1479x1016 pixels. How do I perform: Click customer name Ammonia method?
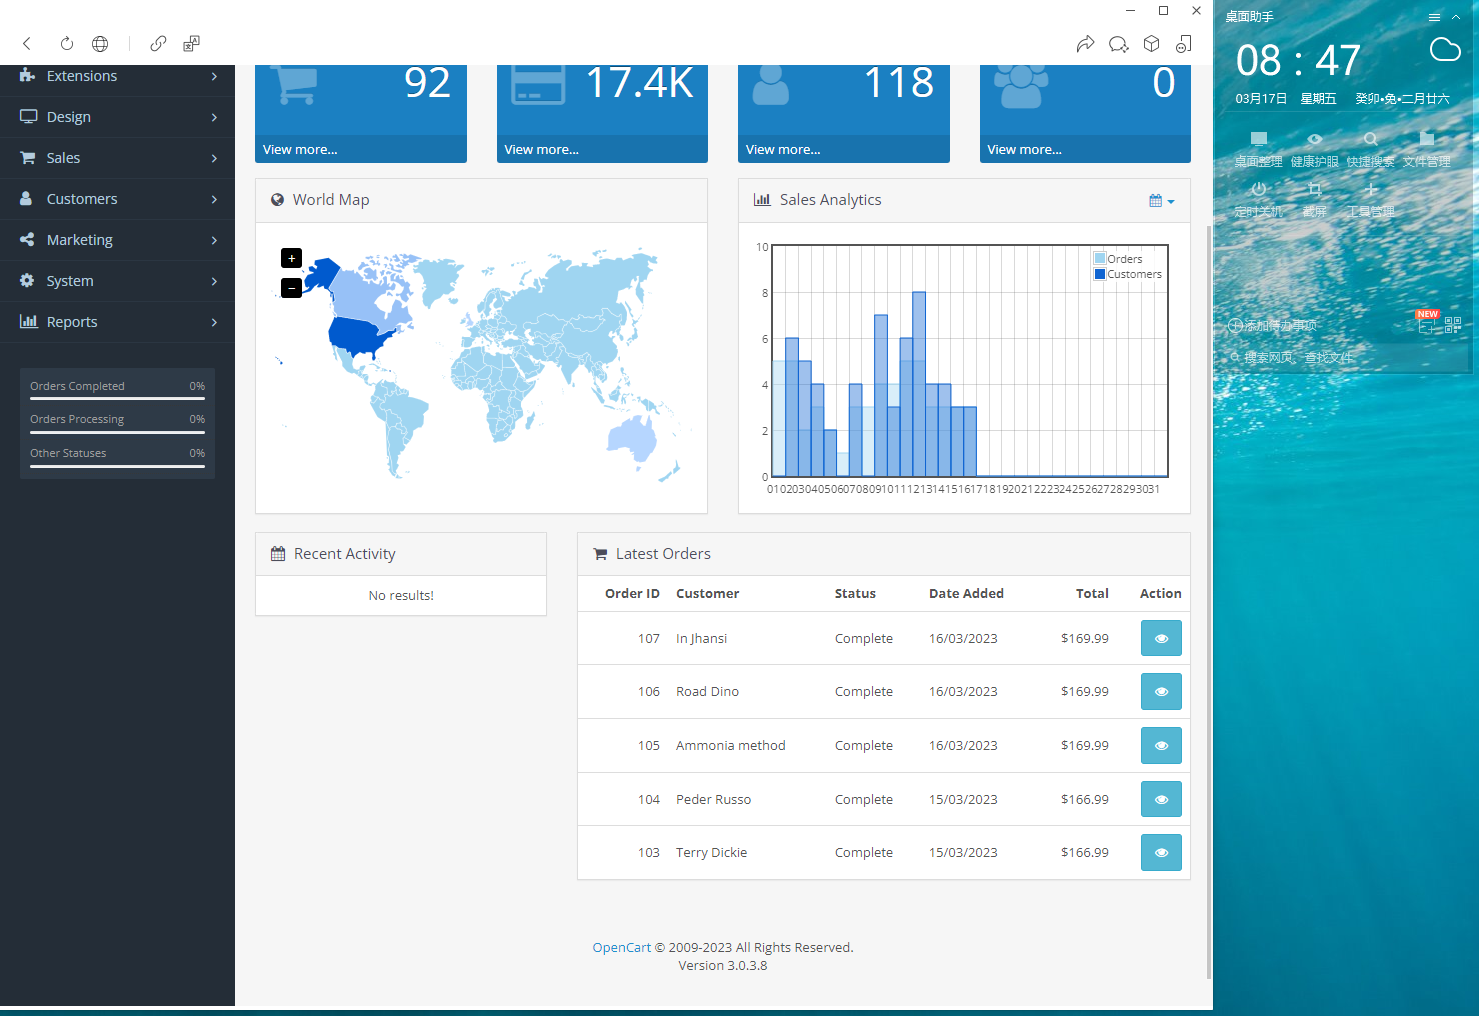730,745
